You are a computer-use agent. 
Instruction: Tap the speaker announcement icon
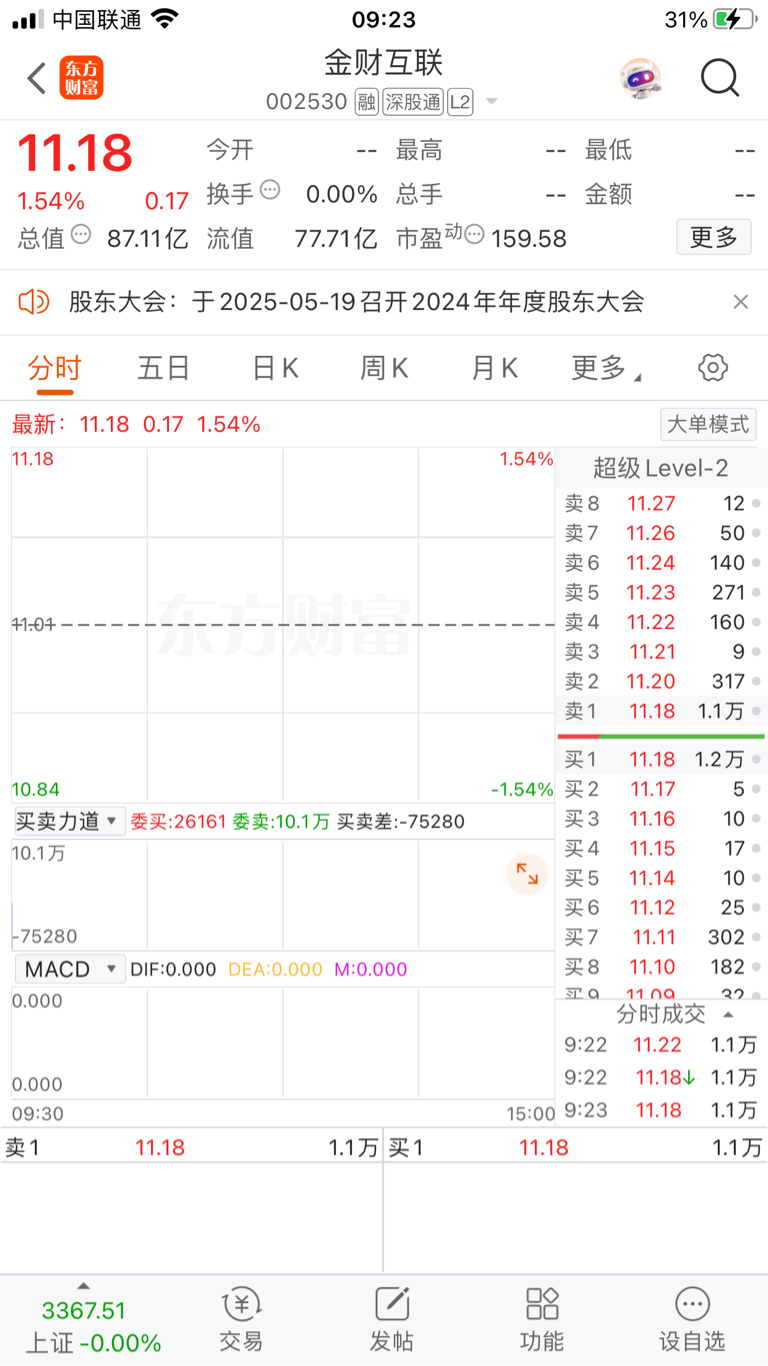(34, 300)
